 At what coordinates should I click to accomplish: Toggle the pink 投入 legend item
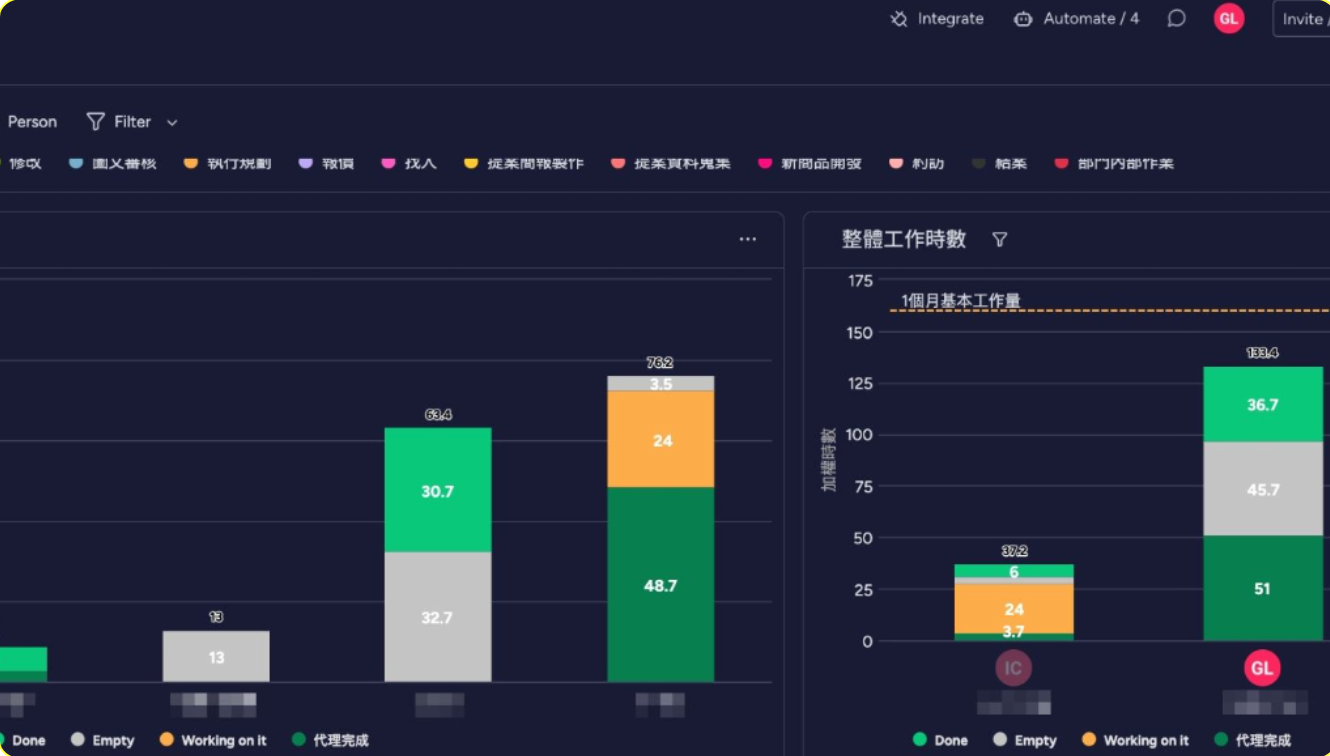tap(410, 163)
